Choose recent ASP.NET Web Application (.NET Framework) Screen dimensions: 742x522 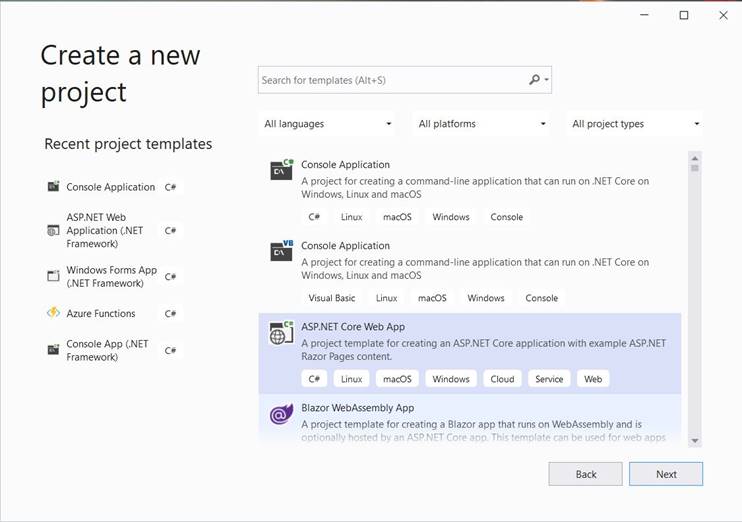click(x=113, y=230)
